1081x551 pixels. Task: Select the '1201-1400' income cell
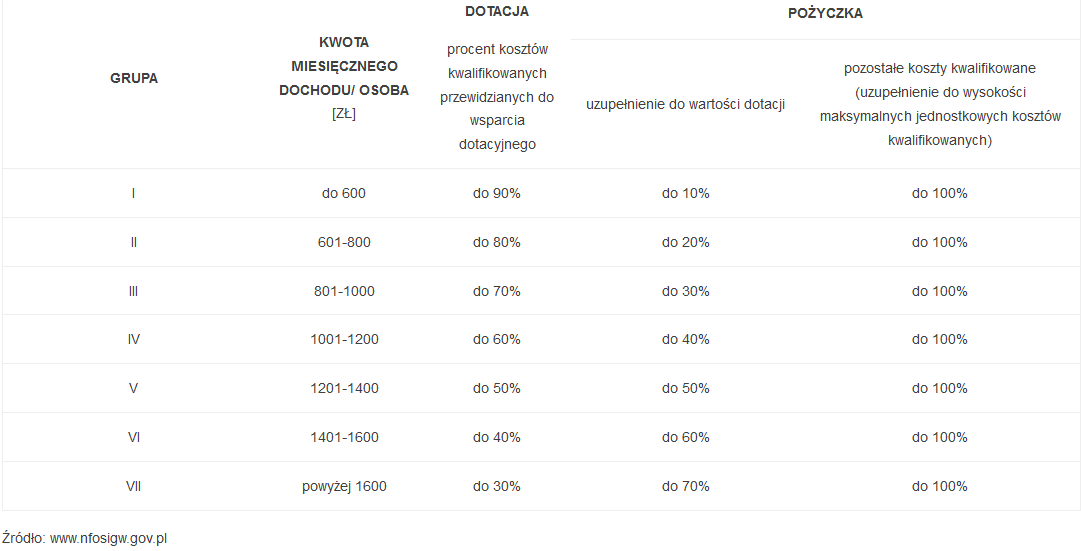pyautogui.click(x=343, y=389)
